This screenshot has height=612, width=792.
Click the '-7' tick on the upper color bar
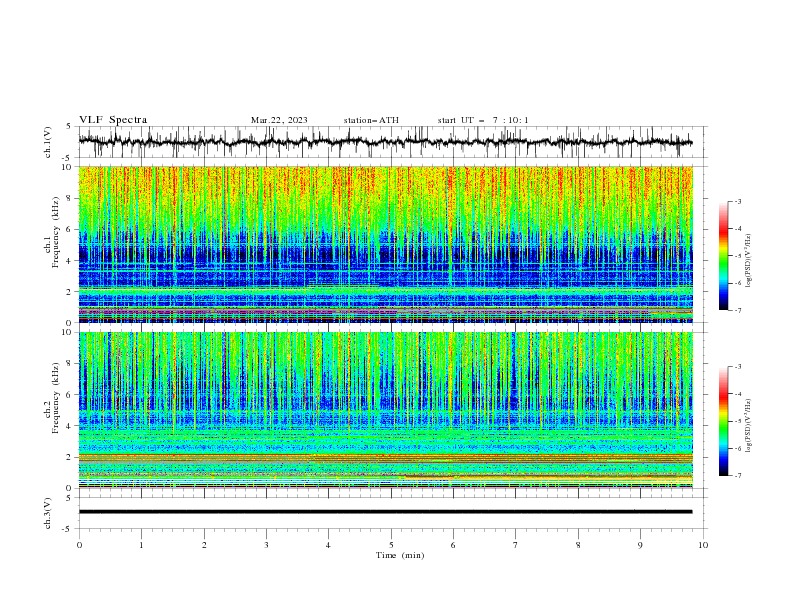click(x=738, y=311)
